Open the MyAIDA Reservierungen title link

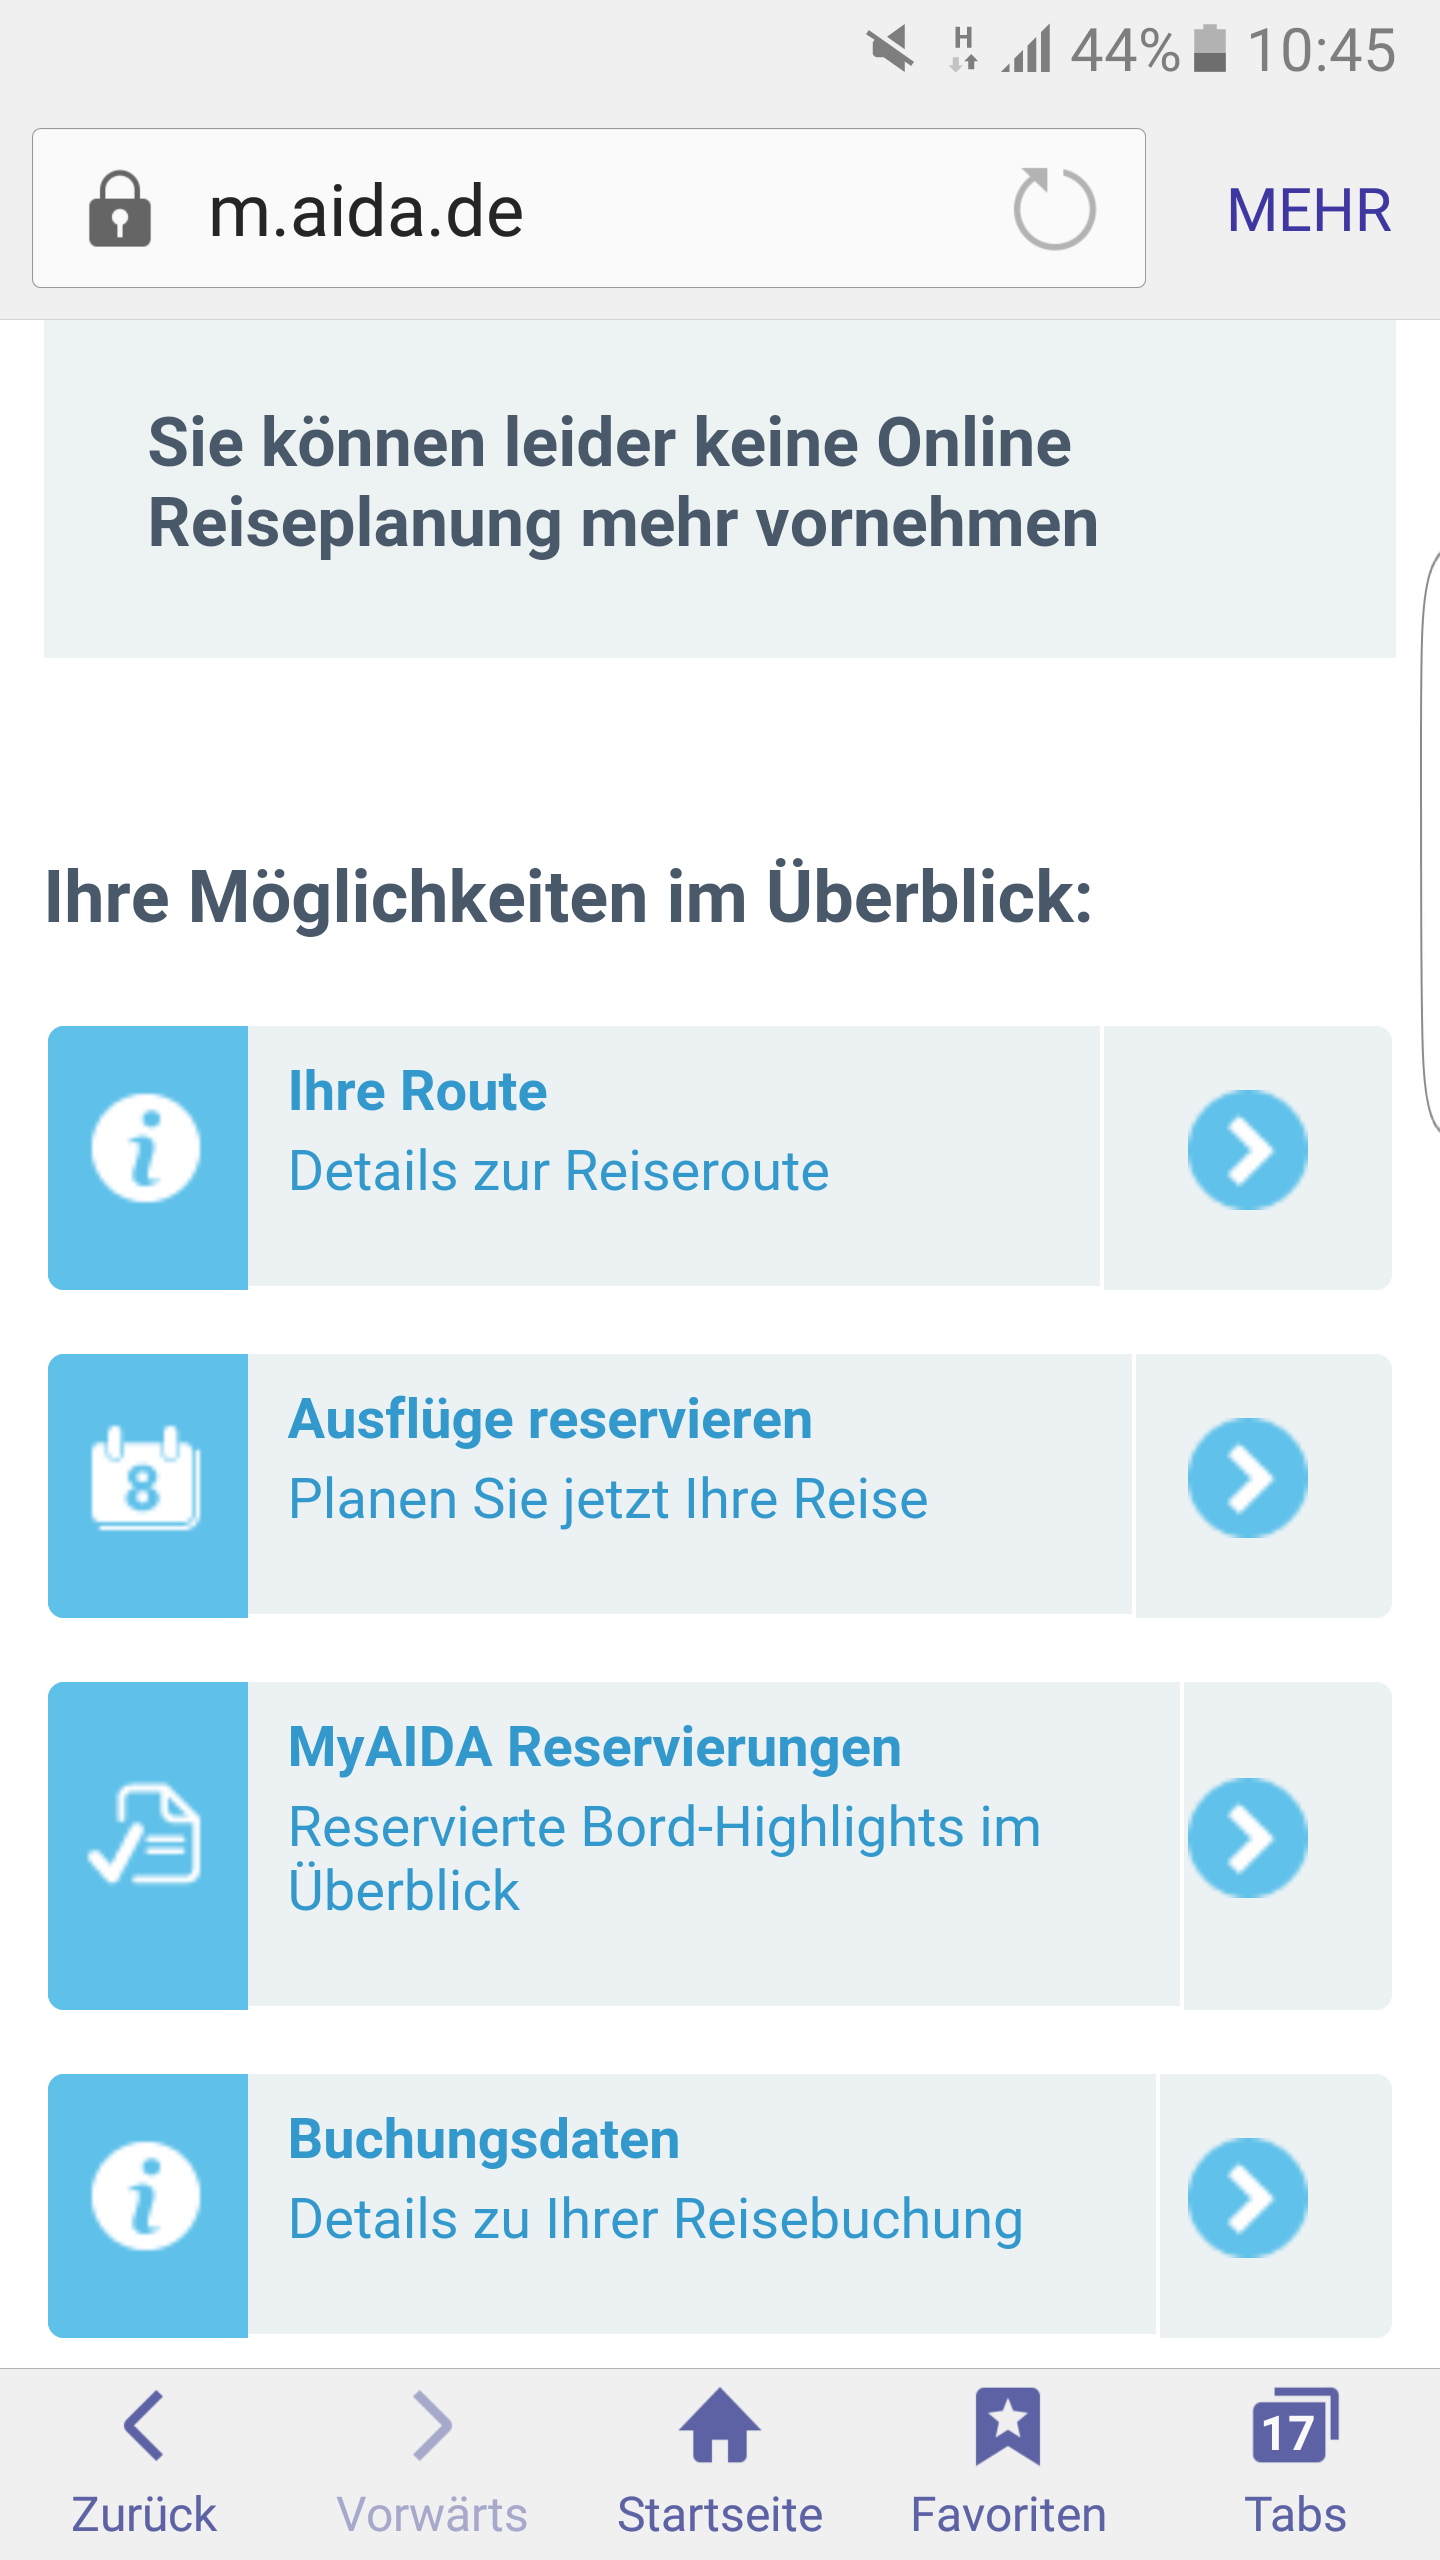click(595, 1747)
